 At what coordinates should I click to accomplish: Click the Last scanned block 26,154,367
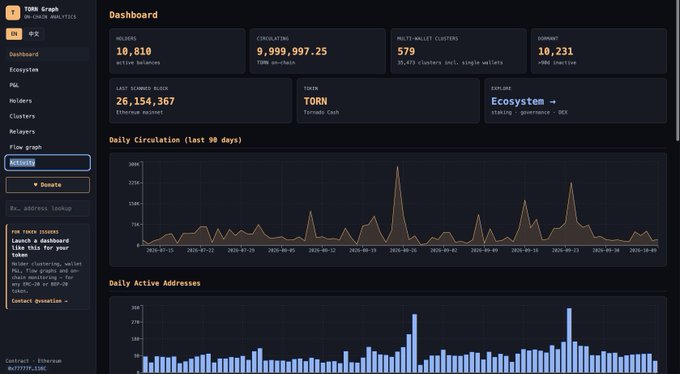(x=145, y=102)
